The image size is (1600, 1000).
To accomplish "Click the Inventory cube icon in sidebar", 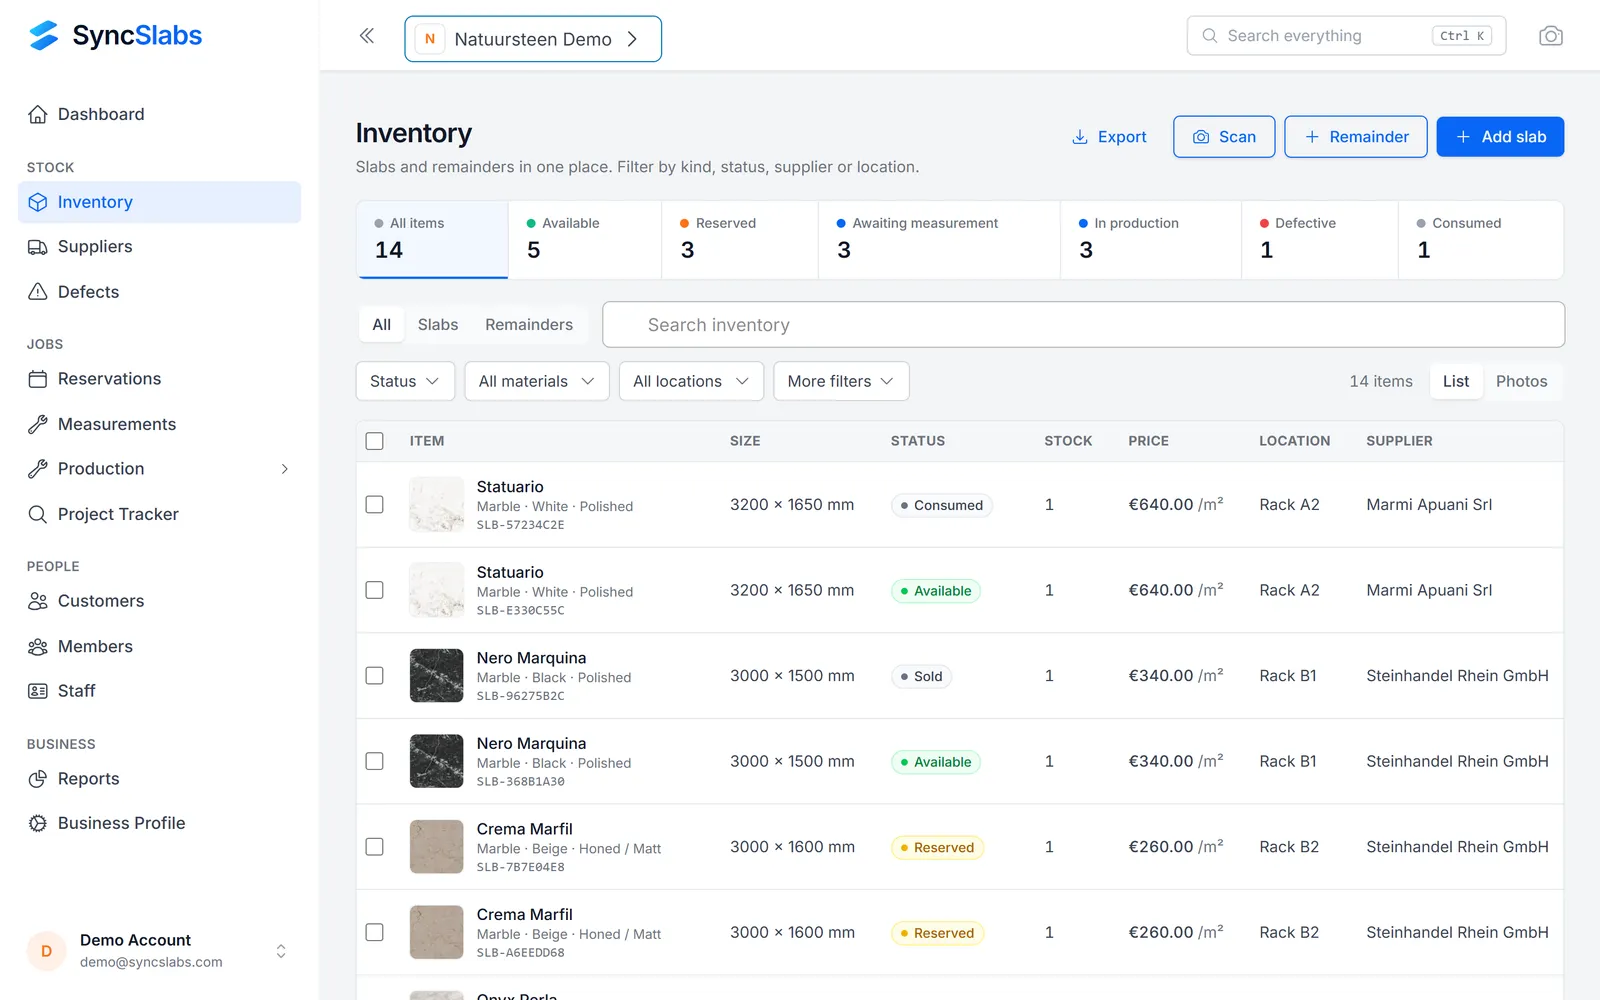I will coord(38,202).
